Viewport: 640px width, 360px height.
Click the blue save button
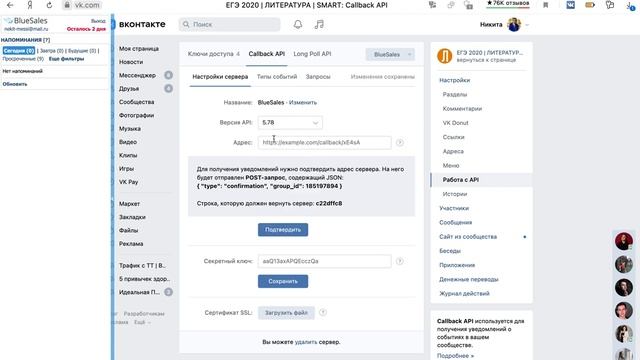tap(283, 281)
